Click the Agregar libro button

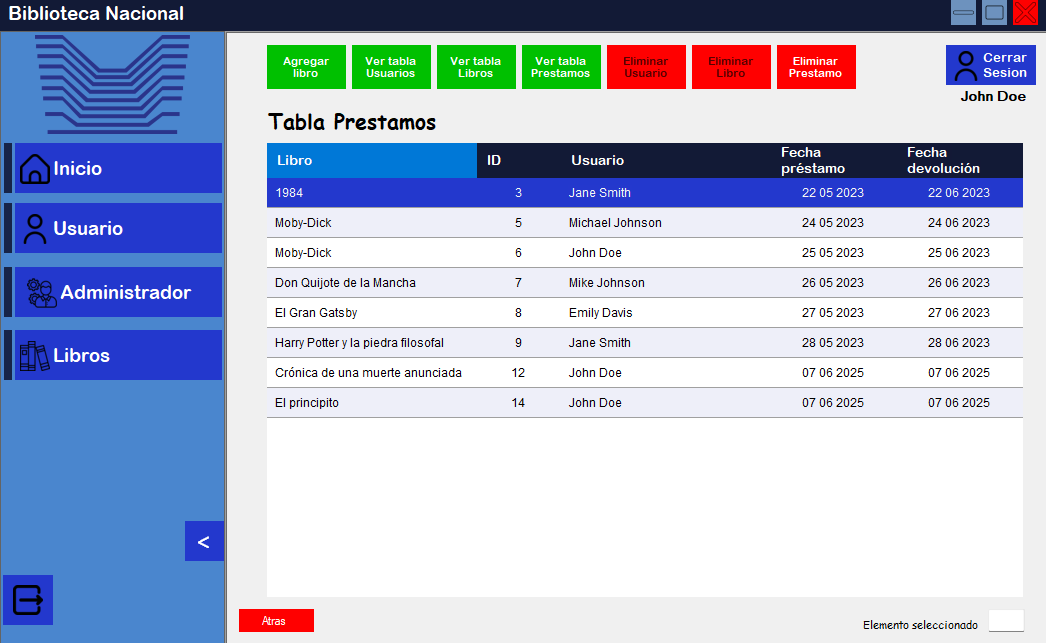[x=306, y=67]
